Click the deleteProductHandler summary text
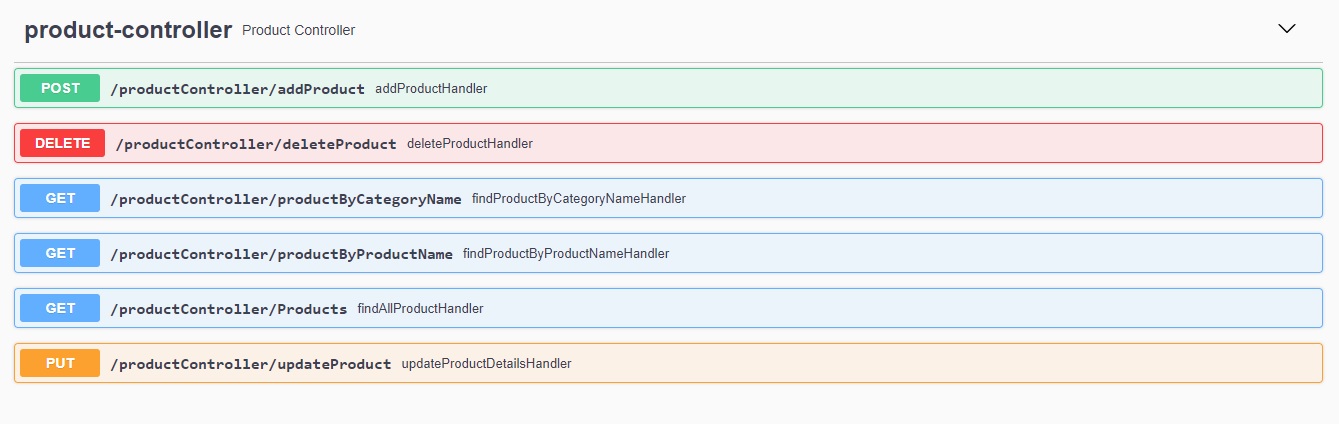 470,144
